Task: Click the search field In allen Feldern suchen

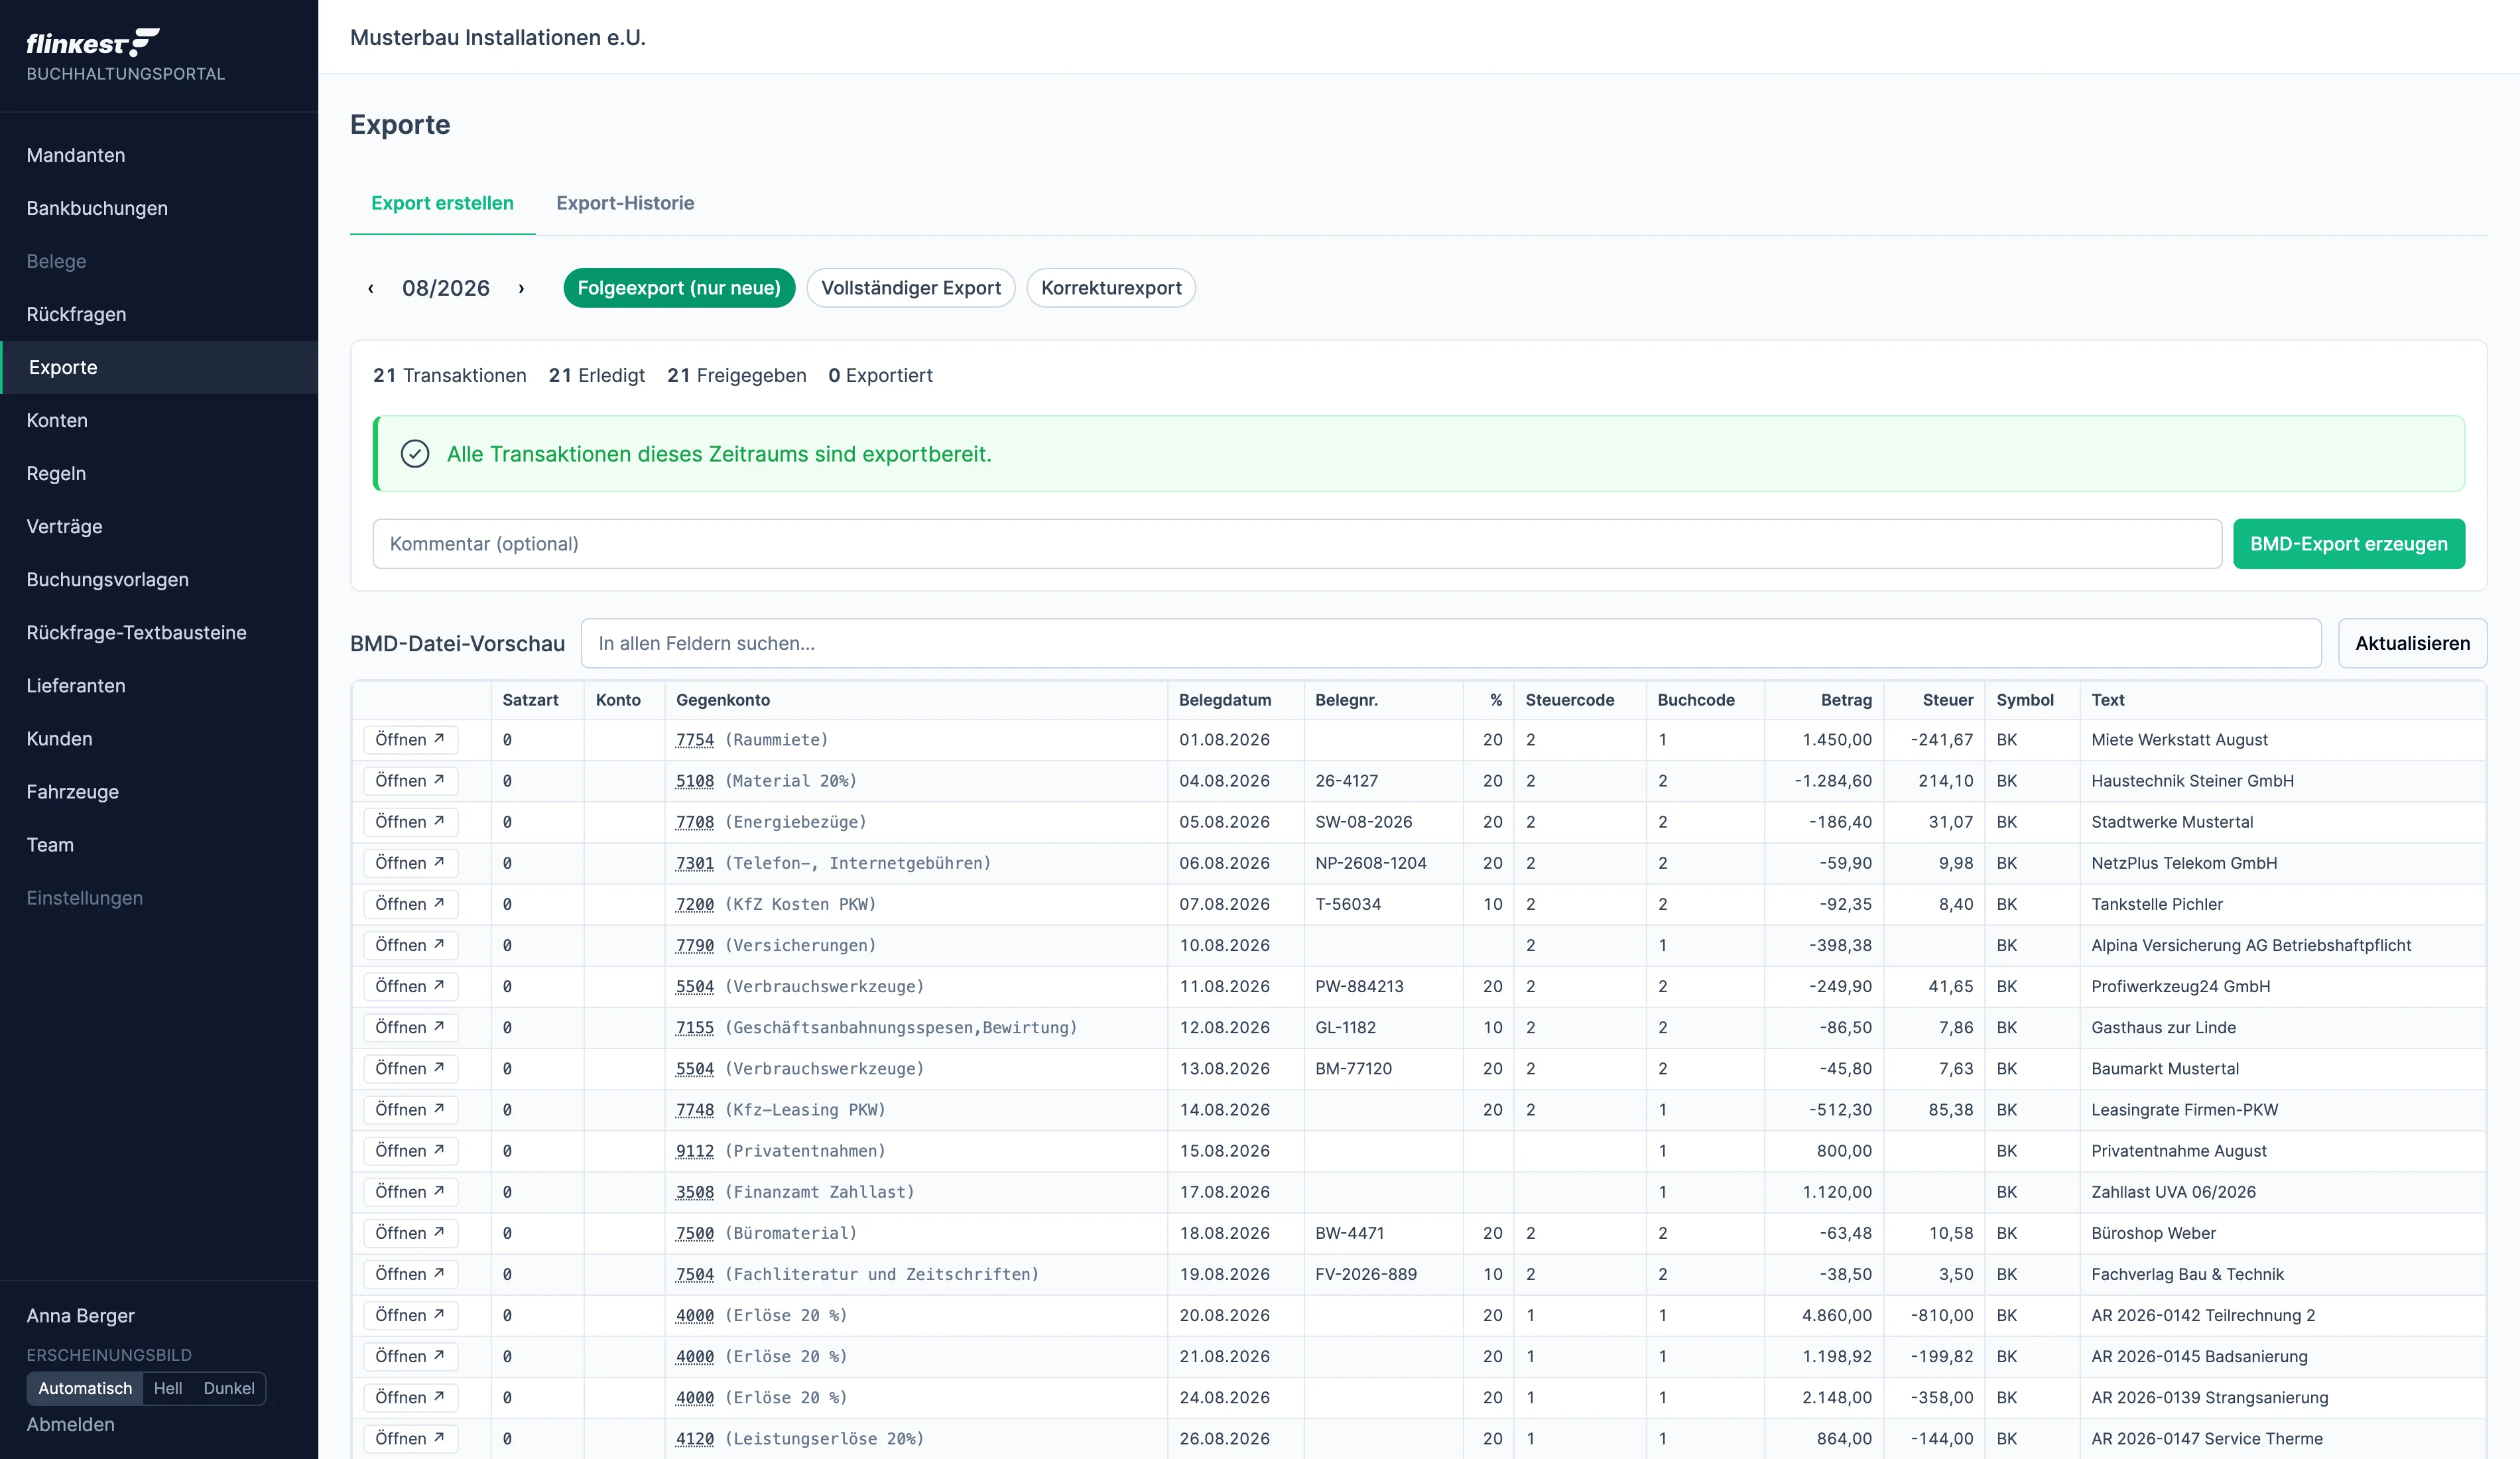Action: tap(1451, 643)
